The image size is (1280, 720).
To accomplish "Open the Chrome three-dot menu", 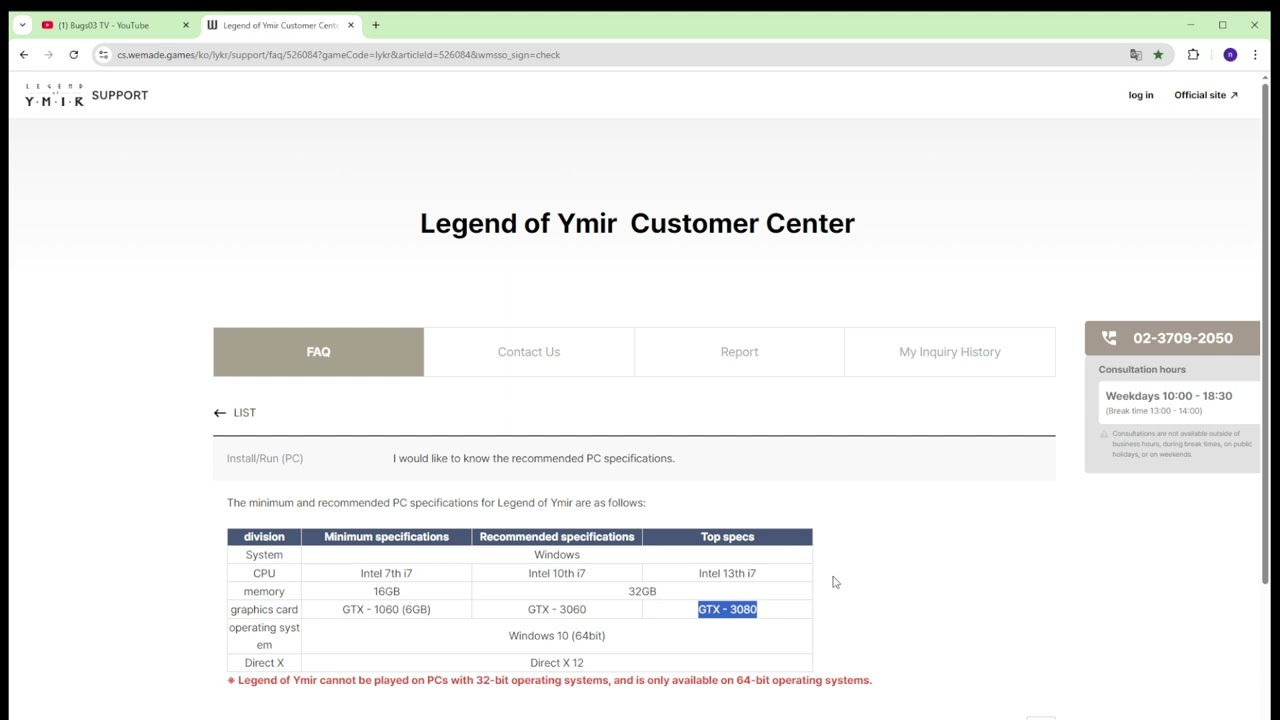I will (1255, 55).
